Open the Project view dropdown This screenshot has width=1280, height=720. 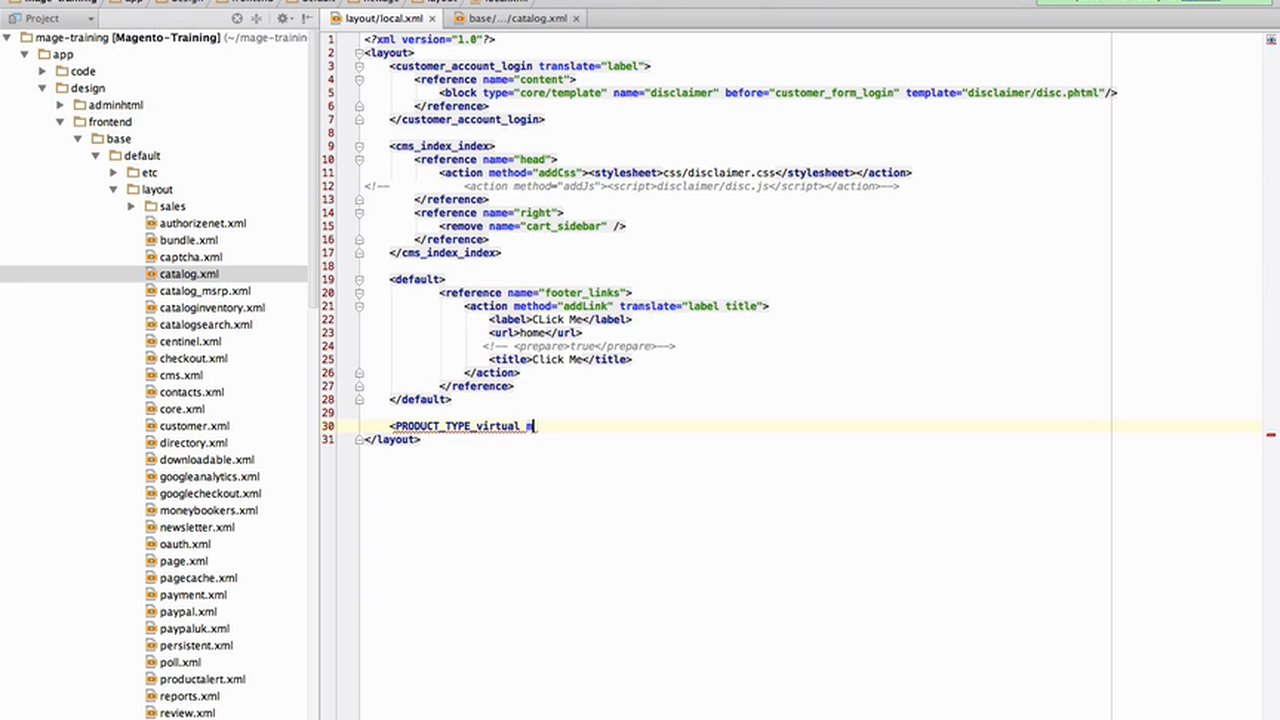[90, 18]
